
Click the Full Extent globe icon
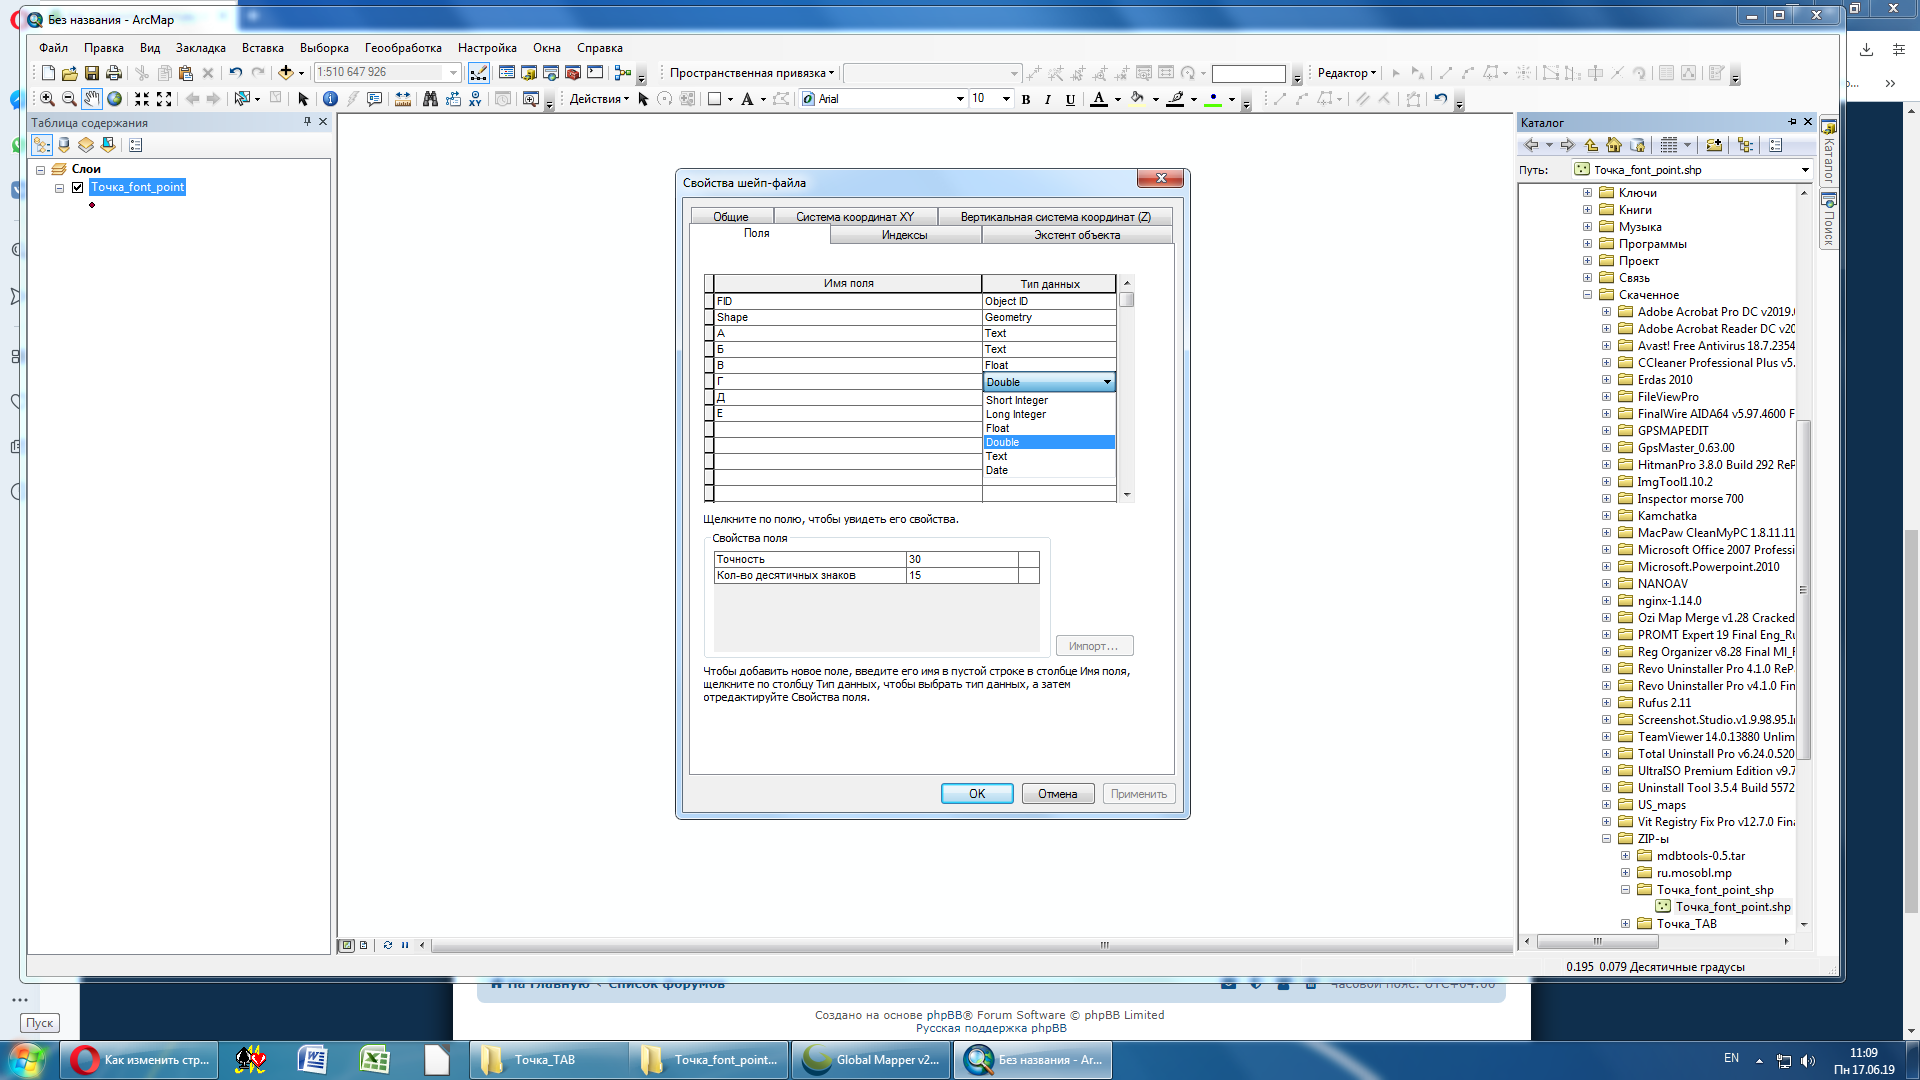pyautogui.click(x=115, y=99)
